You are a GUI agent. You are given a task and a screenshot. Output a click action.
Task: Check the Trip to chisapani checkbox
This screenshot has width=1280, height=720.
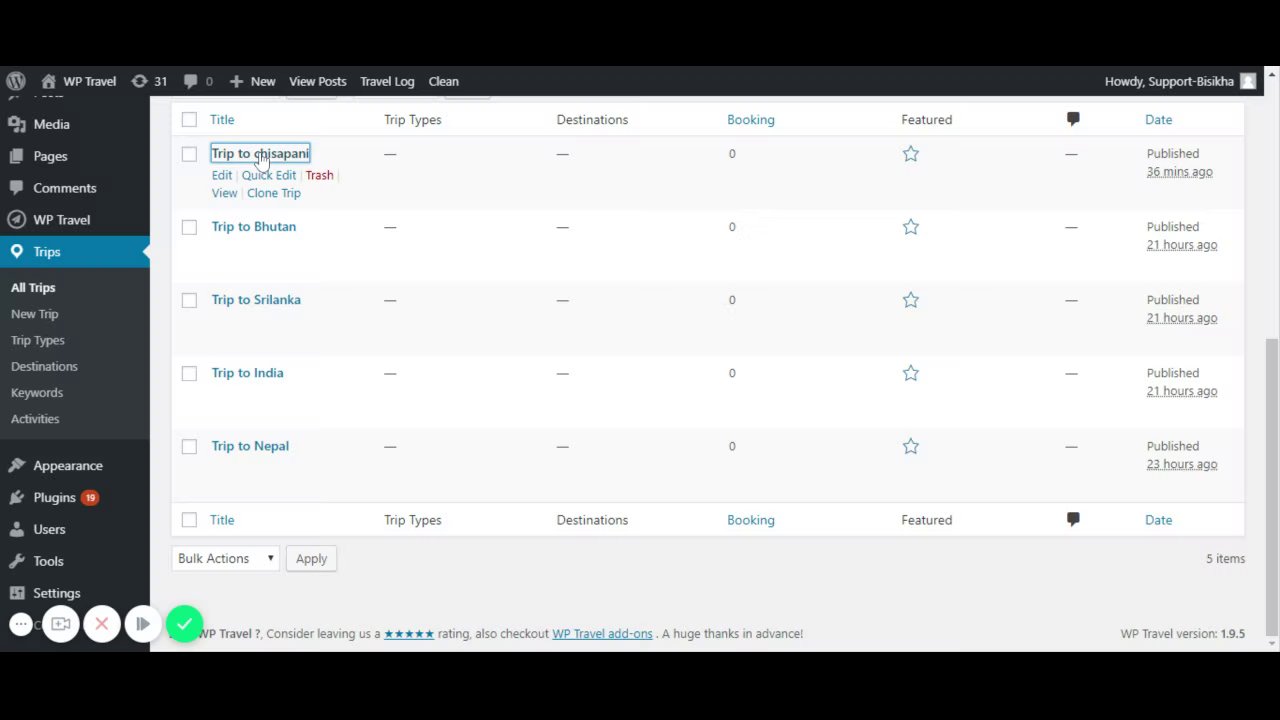click(189, 154)
